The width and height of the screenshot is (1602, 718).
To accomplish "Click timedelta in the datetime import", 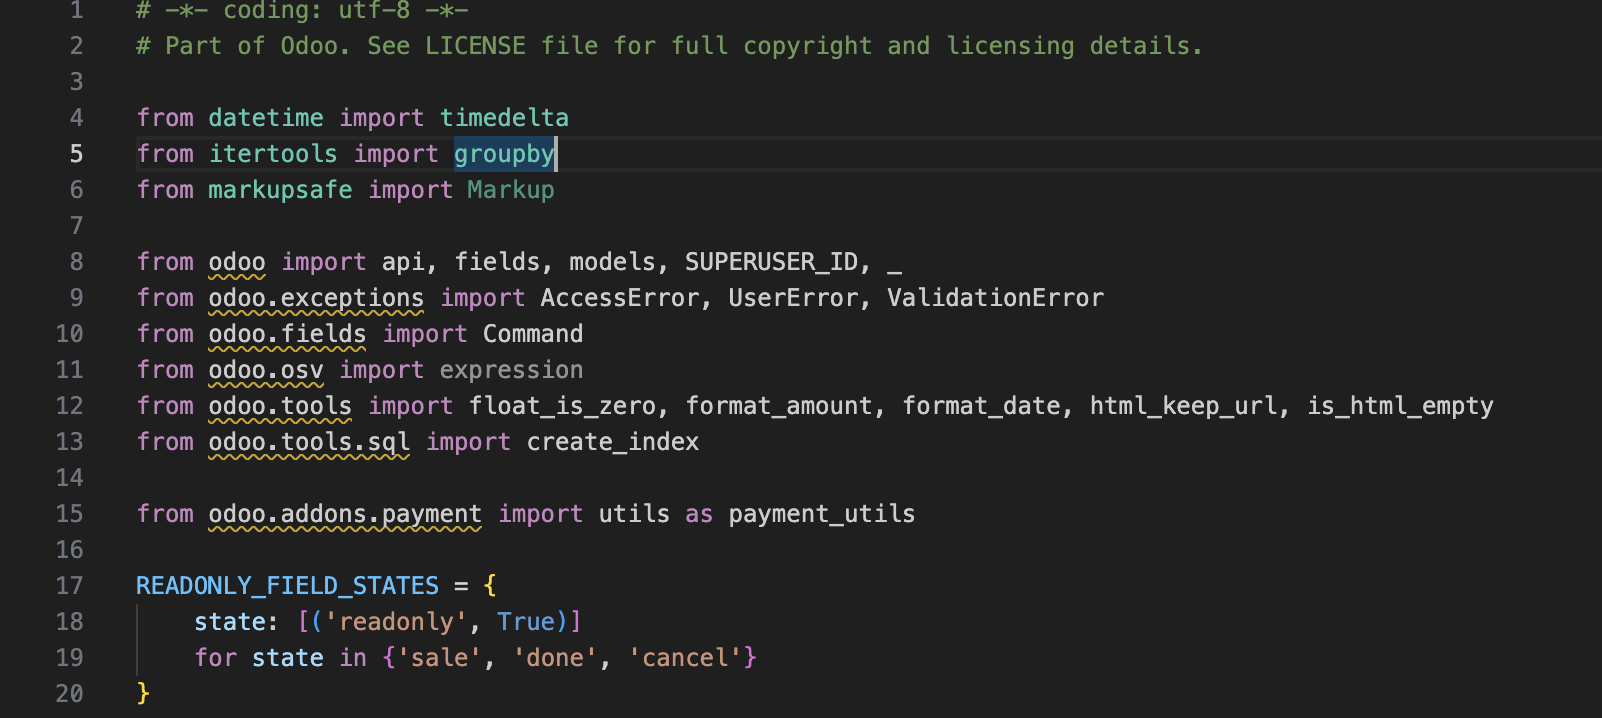I will pyautogui.click(x=504, y=118).
